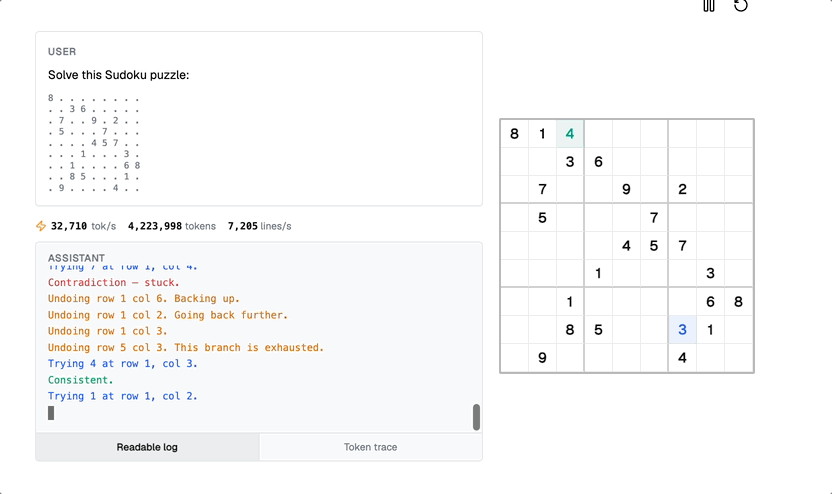Switch to the Token trace tab
The height and width of the screenshot is (494, 832).
point(370,447)
